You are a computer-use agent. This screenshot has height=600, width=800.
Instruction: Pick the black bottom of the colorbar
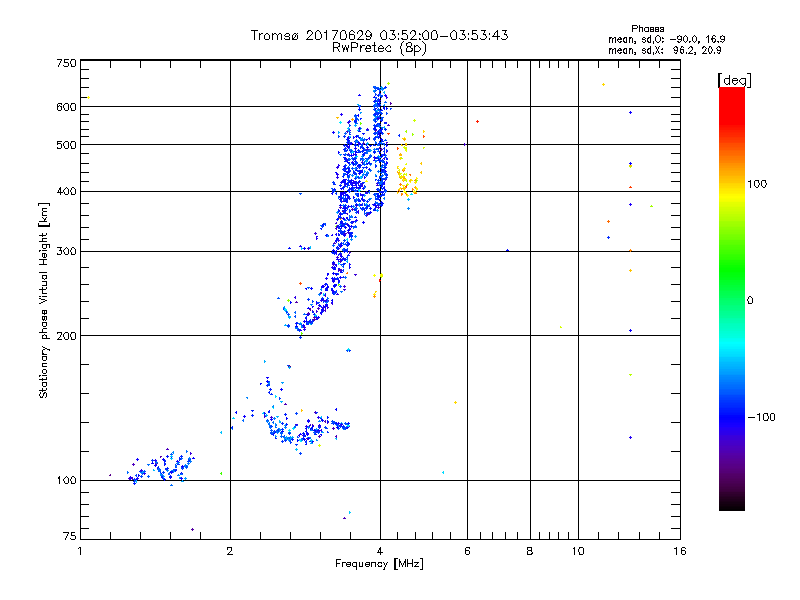731,505
